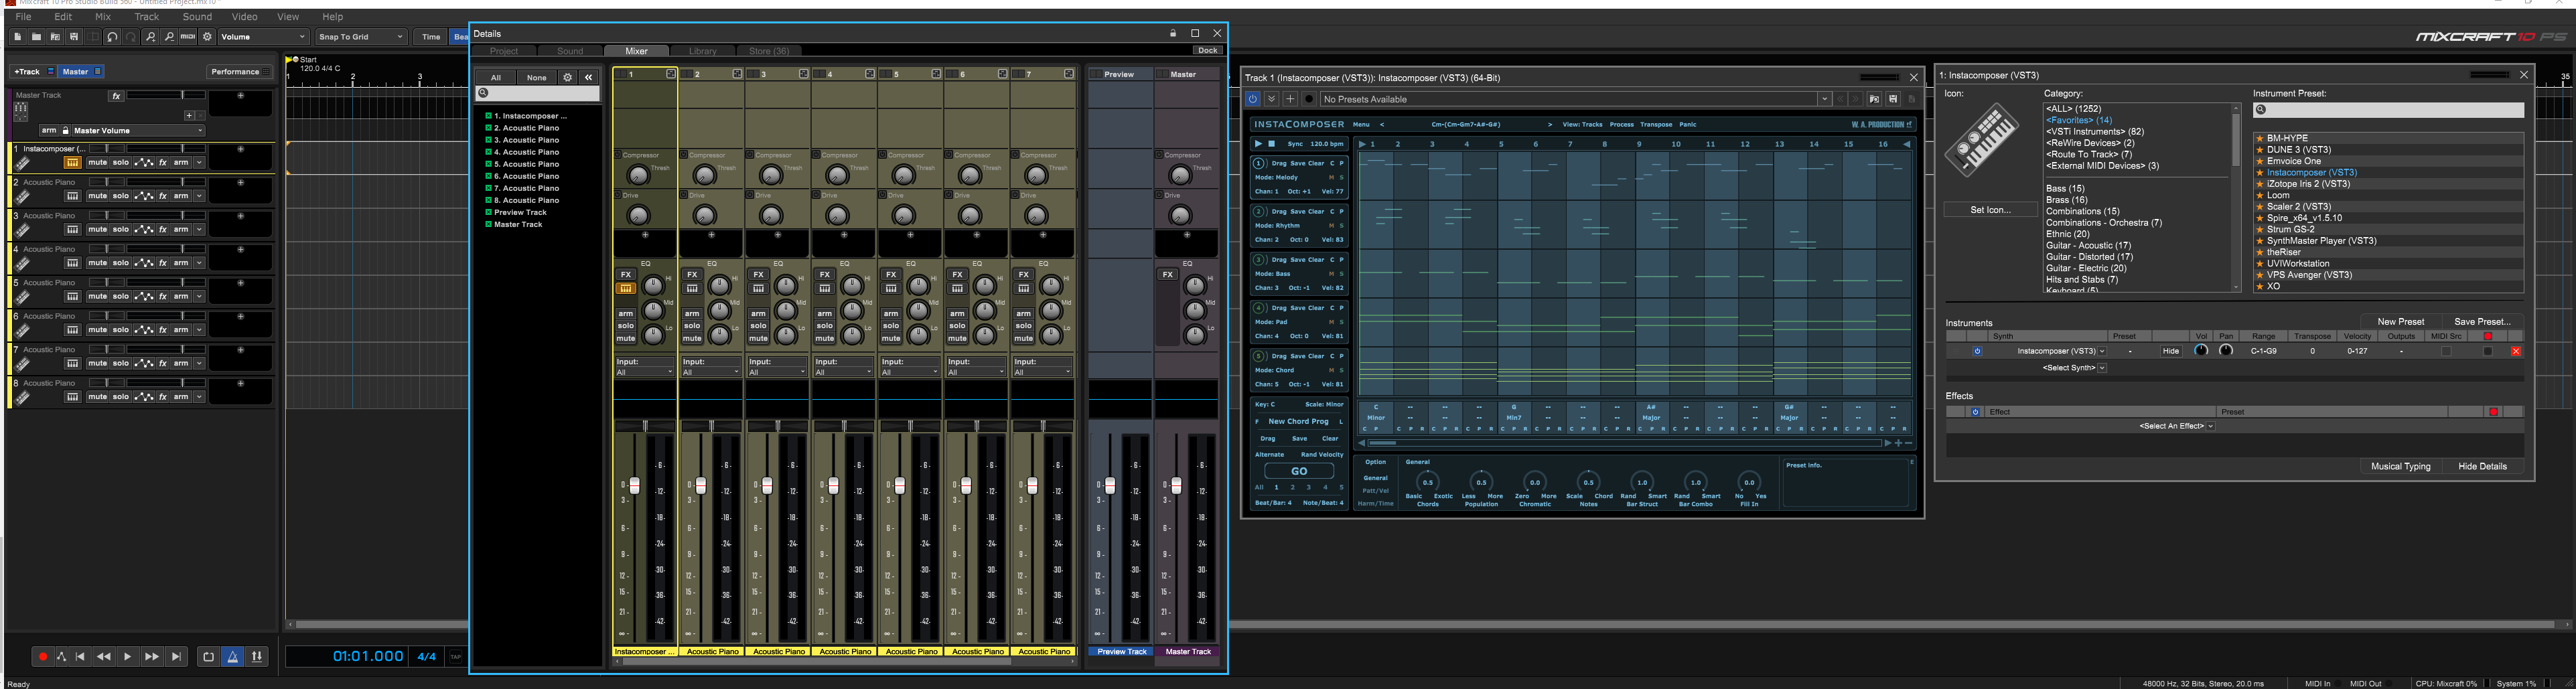Toggle the metronome button
This screenshot has height=689, width=2576.
(232, 657)
